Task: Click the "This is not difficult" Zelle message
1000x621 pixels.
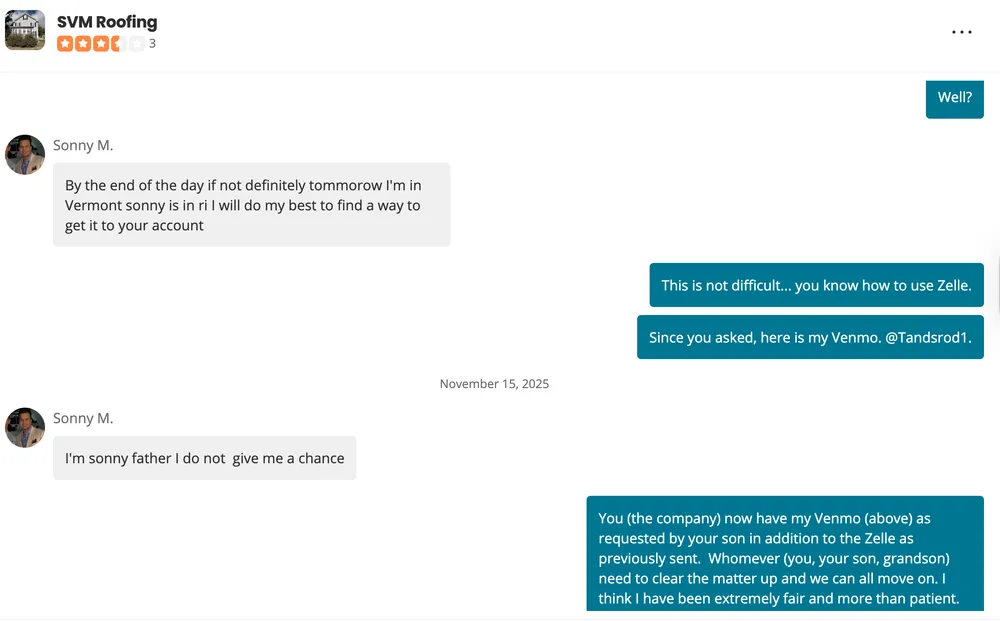Action: (x=816, y=285)
